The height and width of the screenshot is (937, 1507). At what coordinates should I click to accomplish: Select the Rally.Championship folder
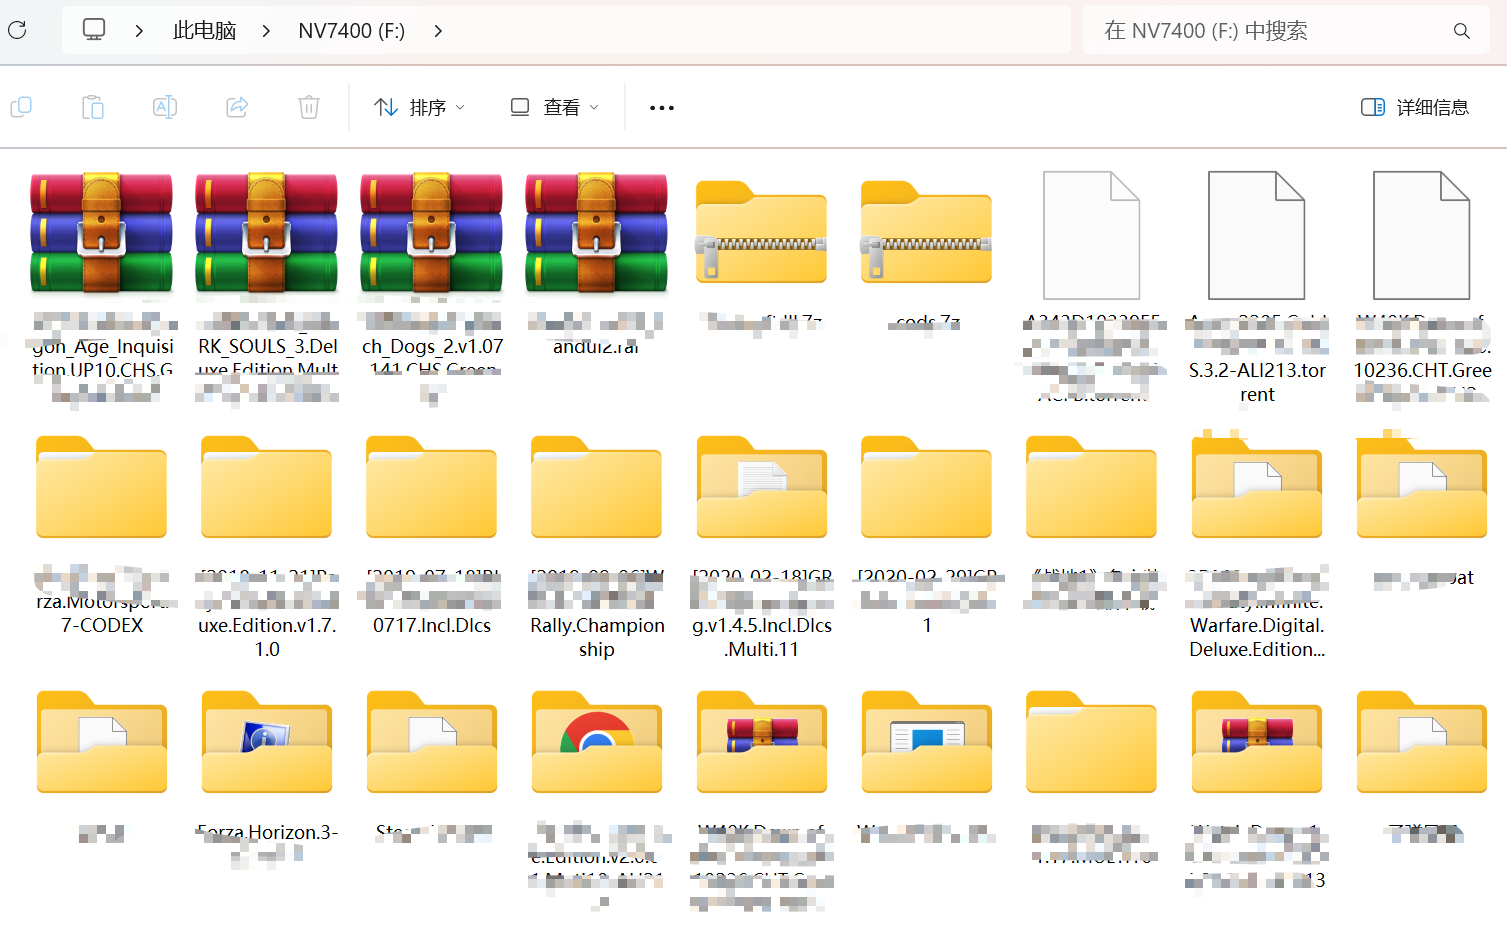[x=597, y=488]
